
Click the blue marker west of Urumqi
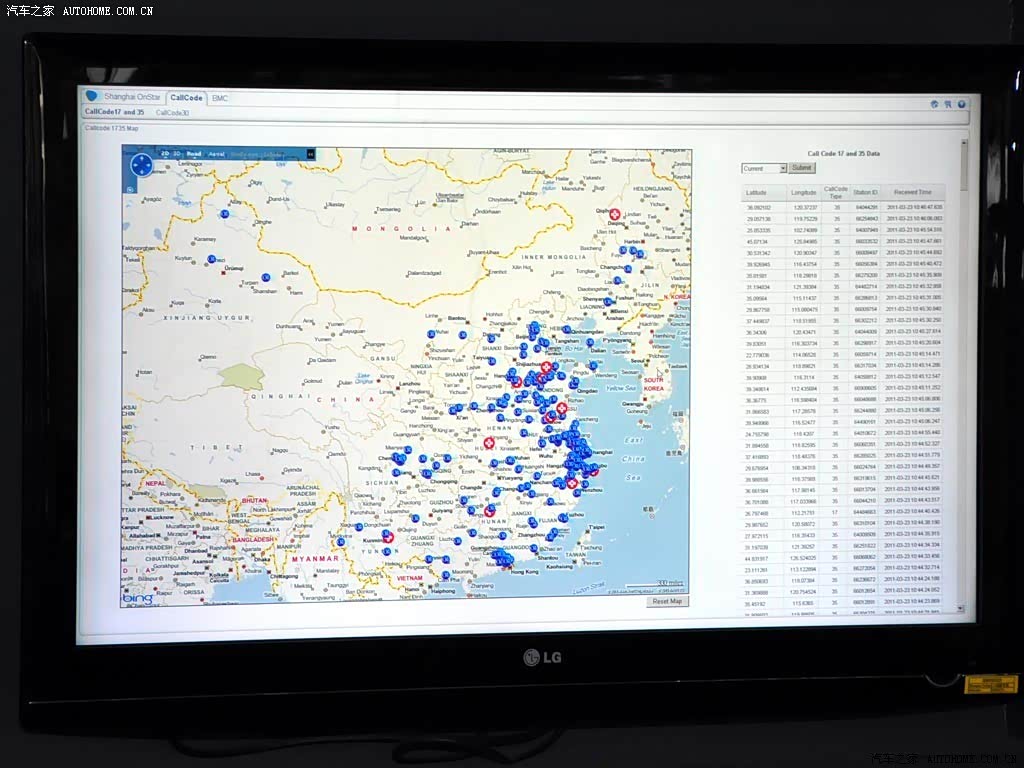(x=212, y=259)
